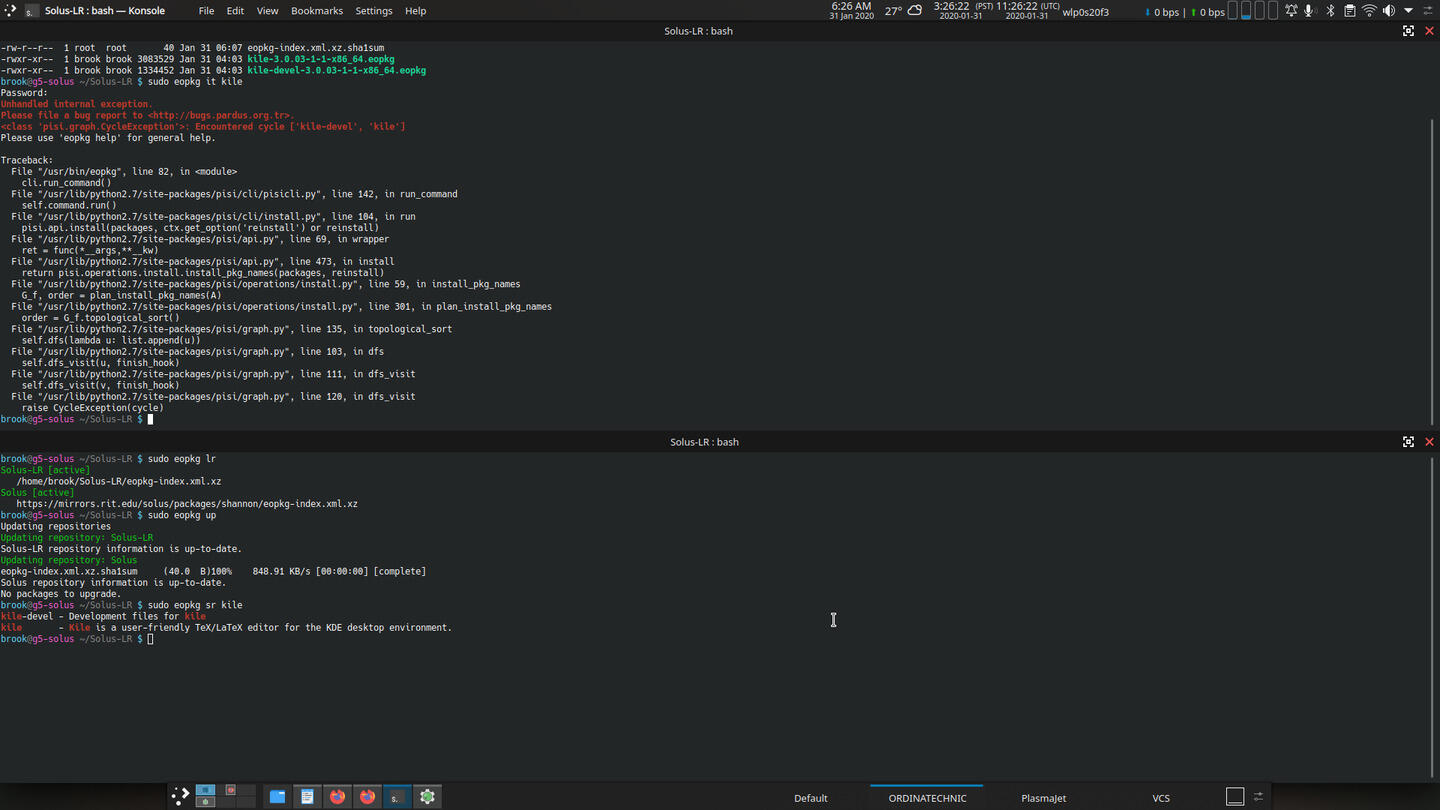Click the Konsole application icon at top-left
Screen dimensions: 1440x810
(31, 11)
